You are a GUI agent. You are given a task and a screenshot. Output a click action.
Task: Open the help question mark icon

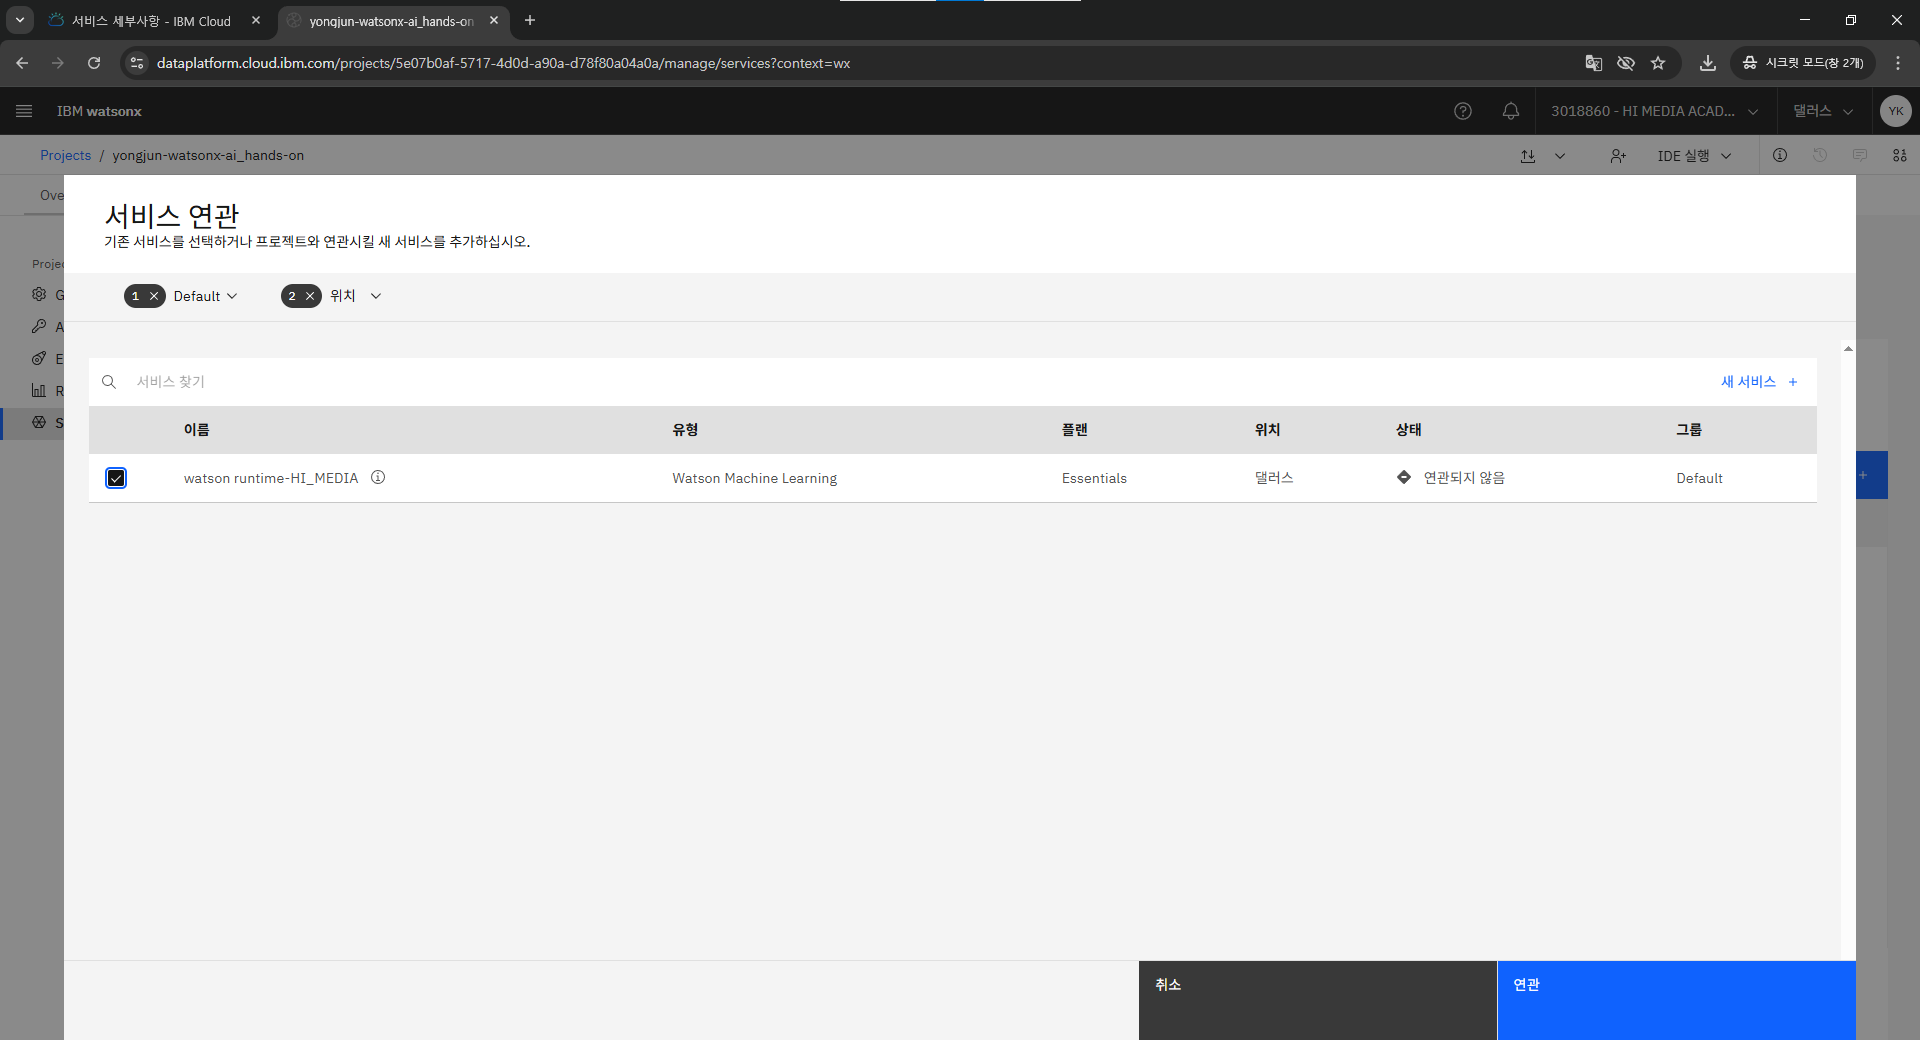tap(1463, 111)
